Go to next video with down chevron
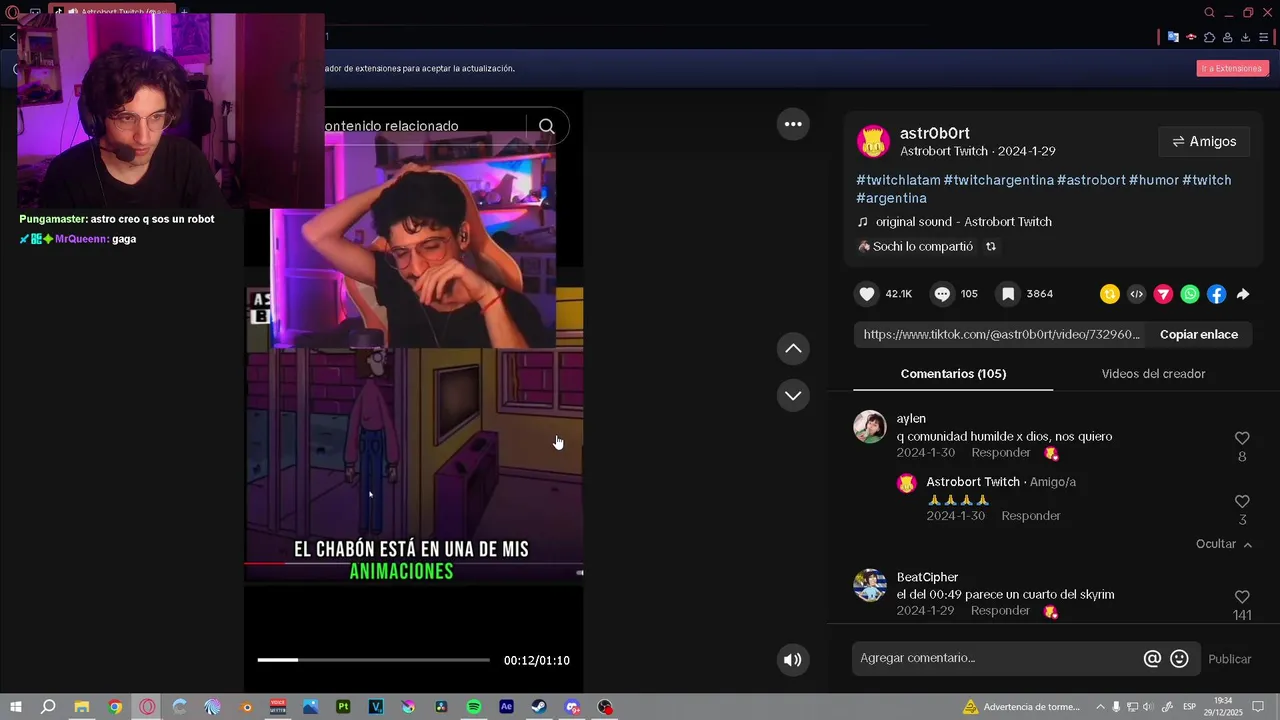The width and height of the screenshot is (1280, 720). [793, 395]
